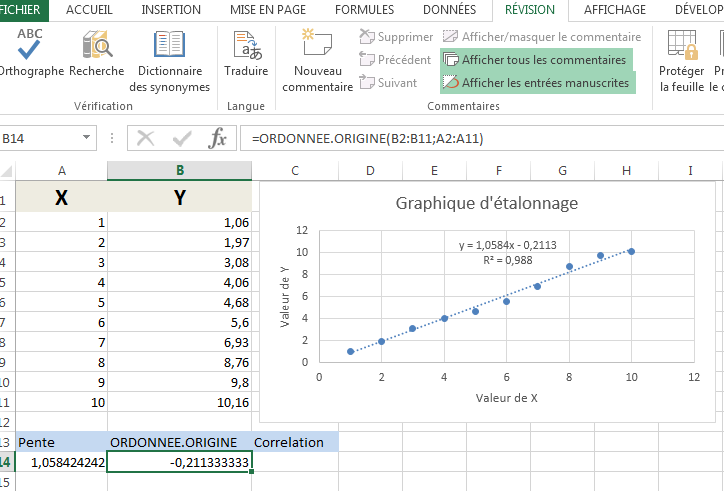Open the DONNÉES tab
The width and height of the screenshot is (724, 491).
coord(449,10)
